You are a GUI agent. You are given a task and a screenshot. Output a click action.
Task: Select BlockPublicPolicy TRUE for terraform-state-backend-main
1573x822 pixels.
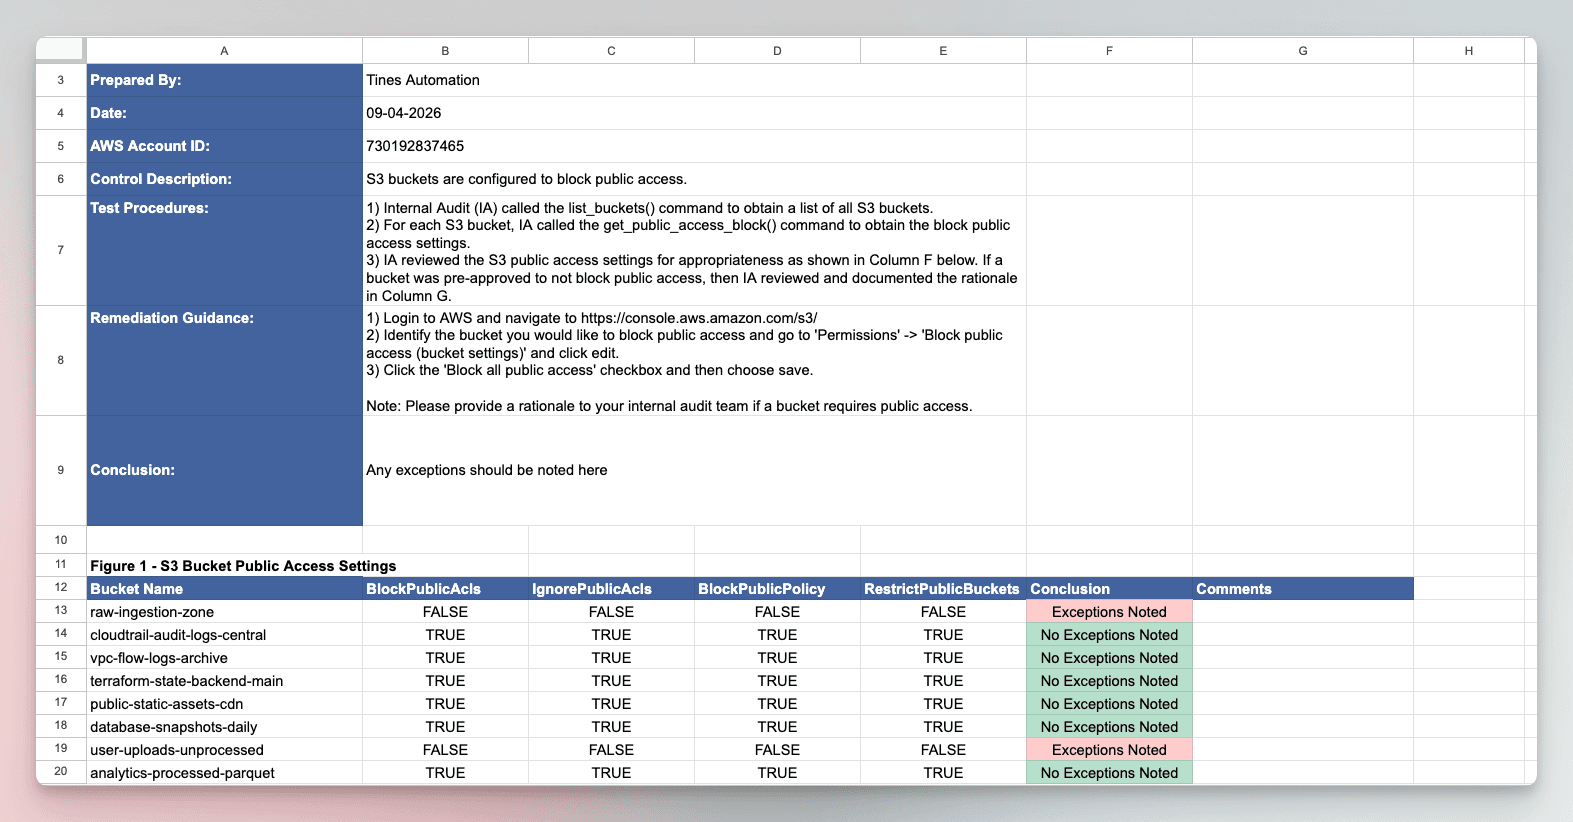[777, 681]
